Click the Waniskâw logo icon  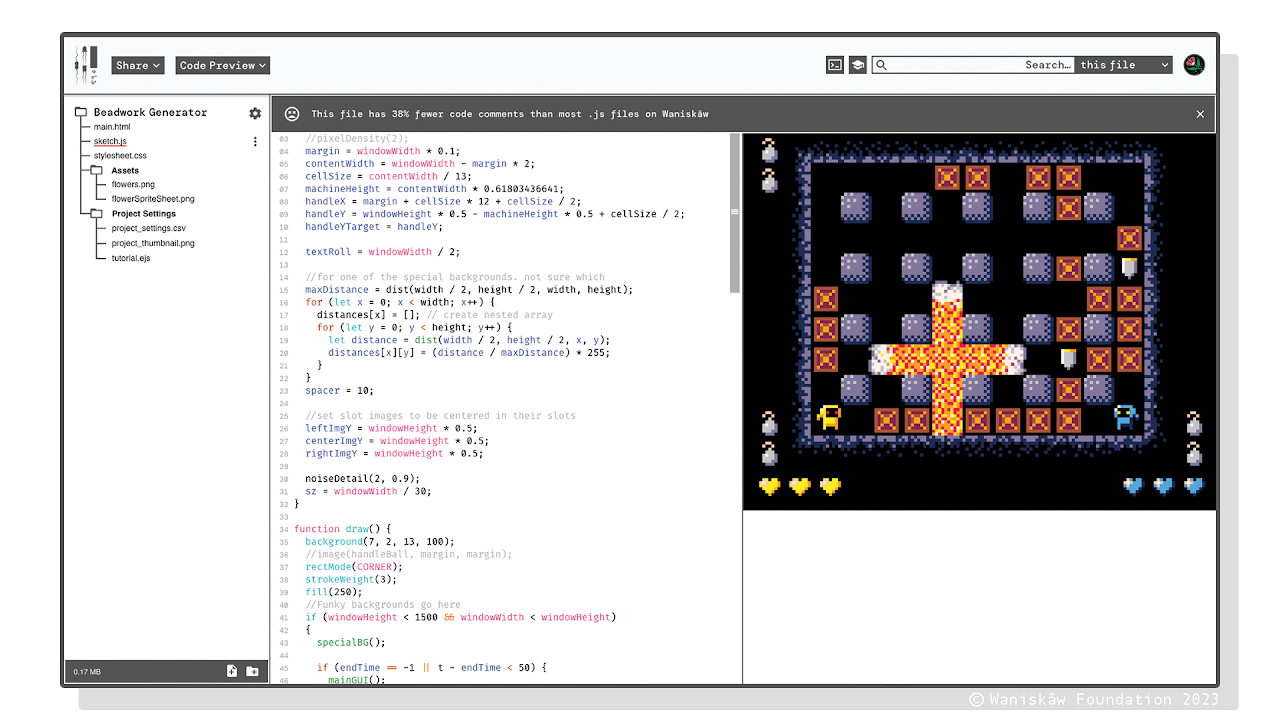tap(87, 65)
